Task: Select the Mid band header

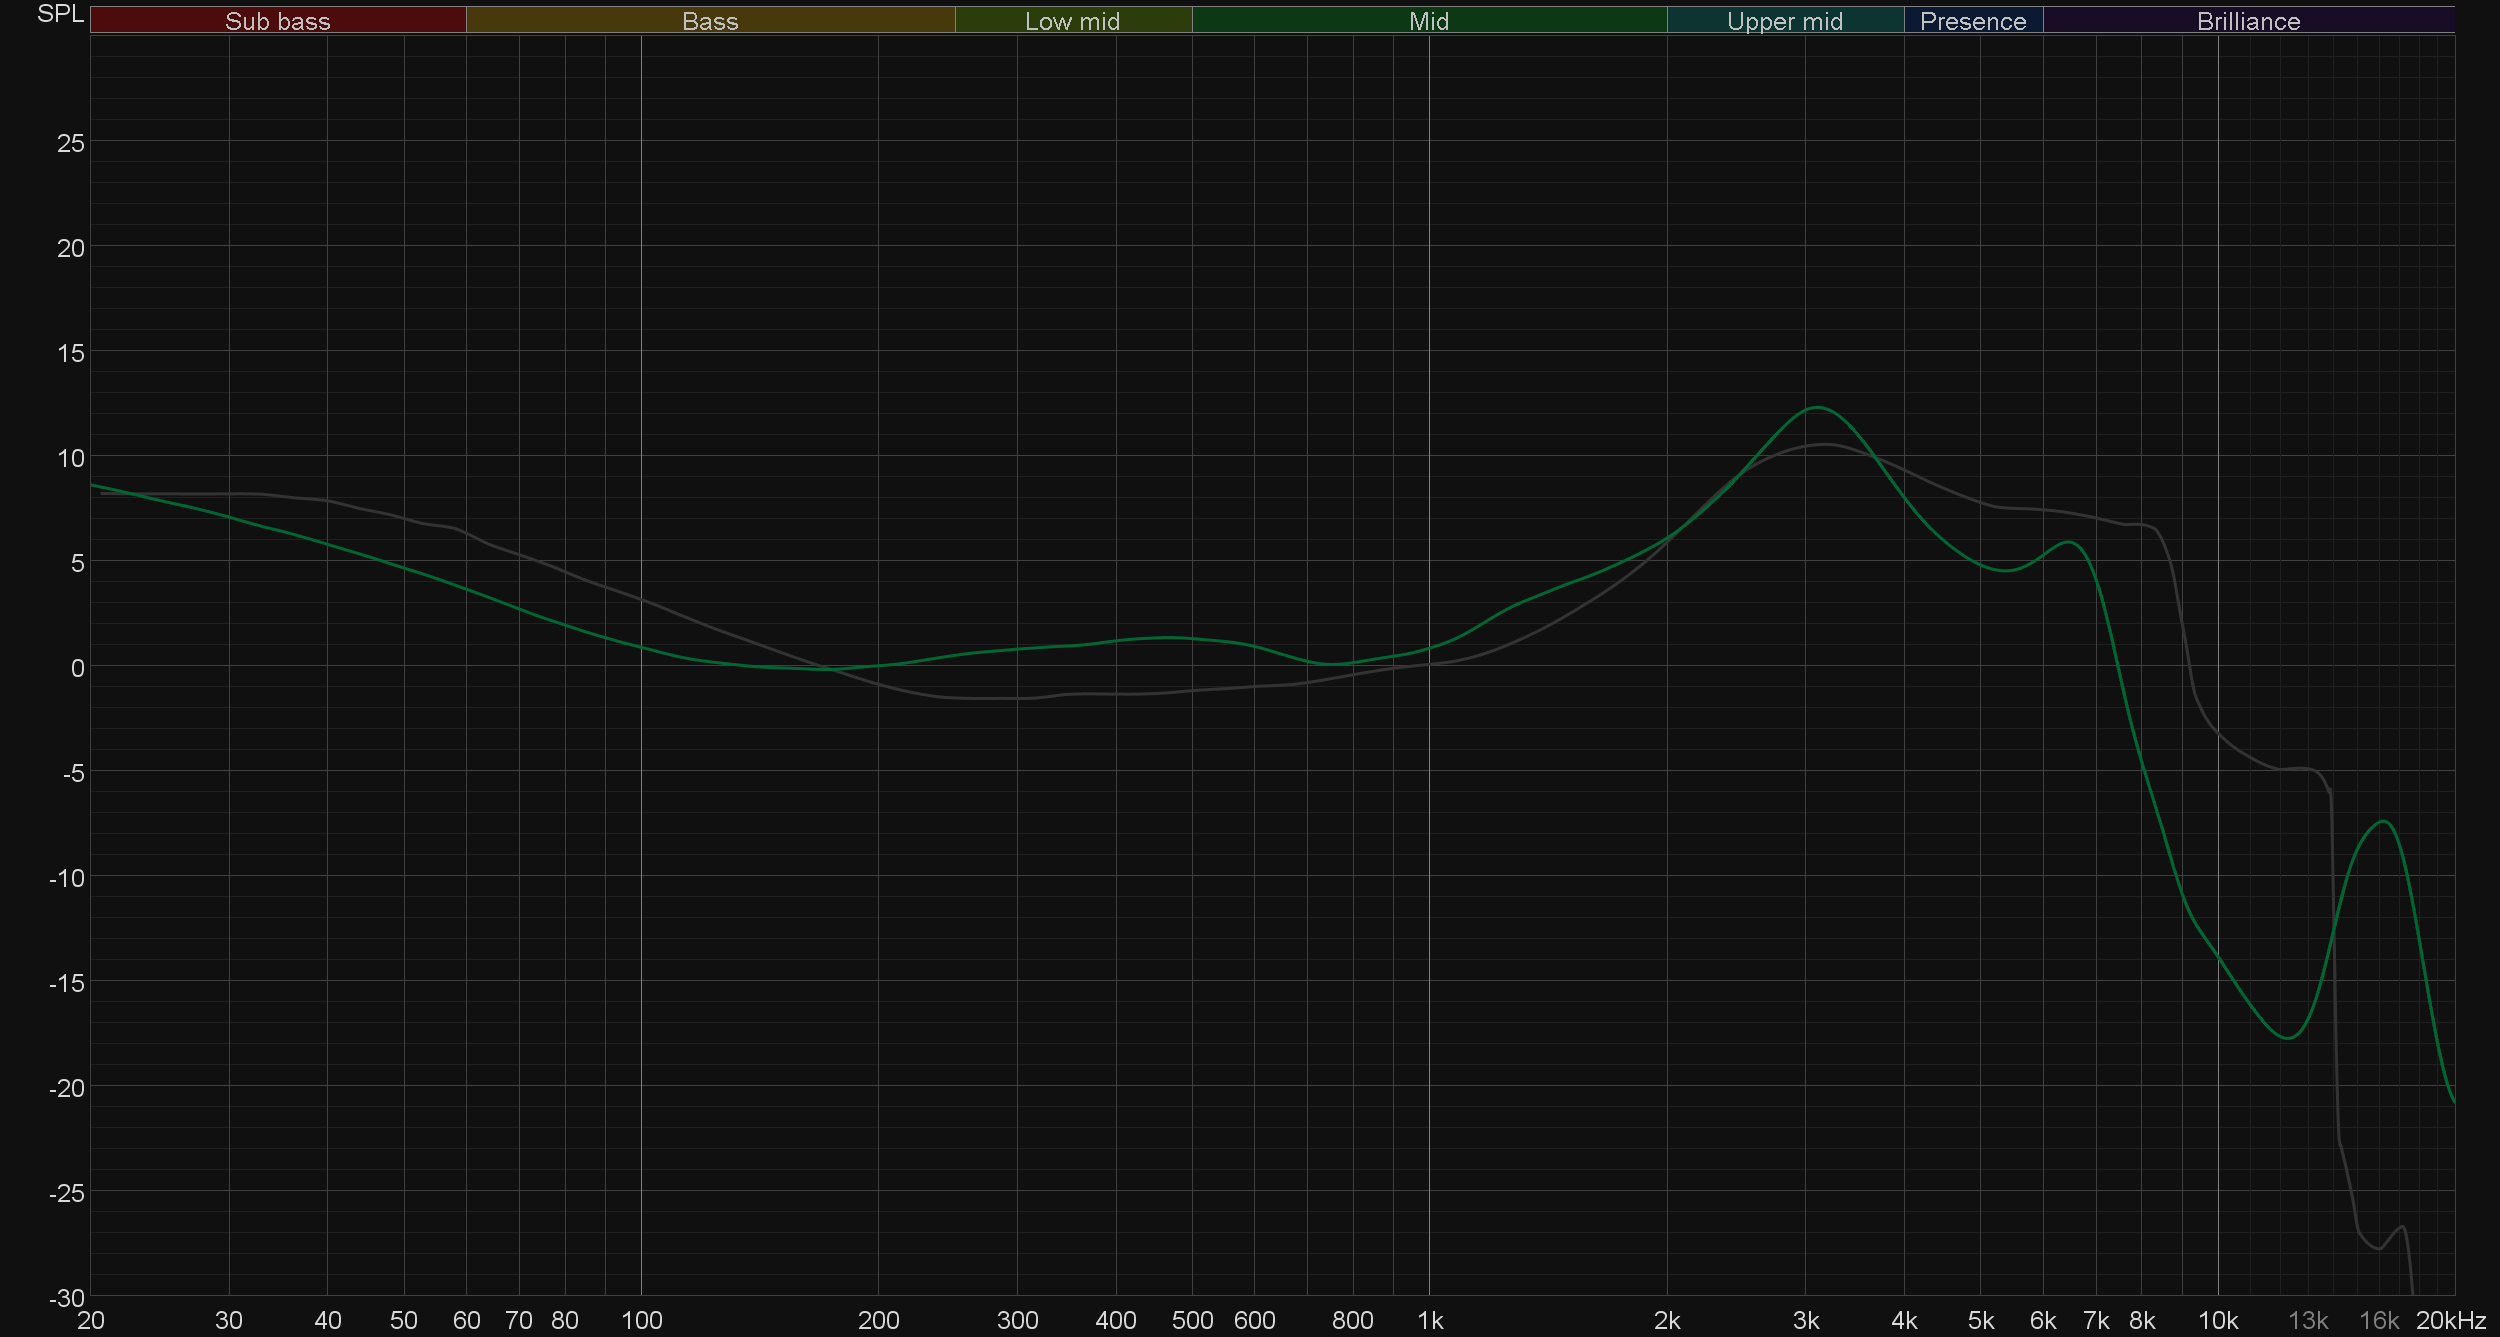Action: 1428,21
